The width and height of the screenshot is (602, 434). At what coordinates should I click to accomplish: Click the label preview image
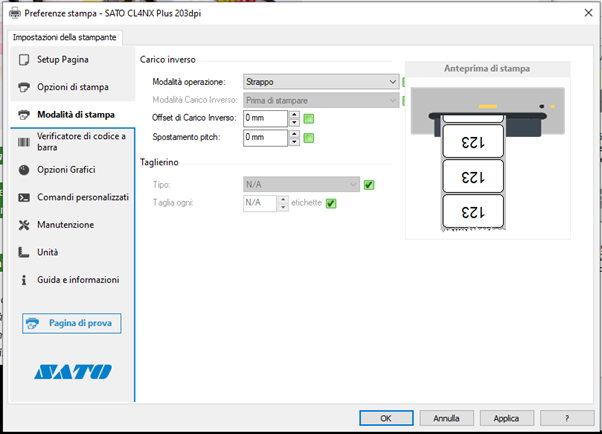pos(488,159)
